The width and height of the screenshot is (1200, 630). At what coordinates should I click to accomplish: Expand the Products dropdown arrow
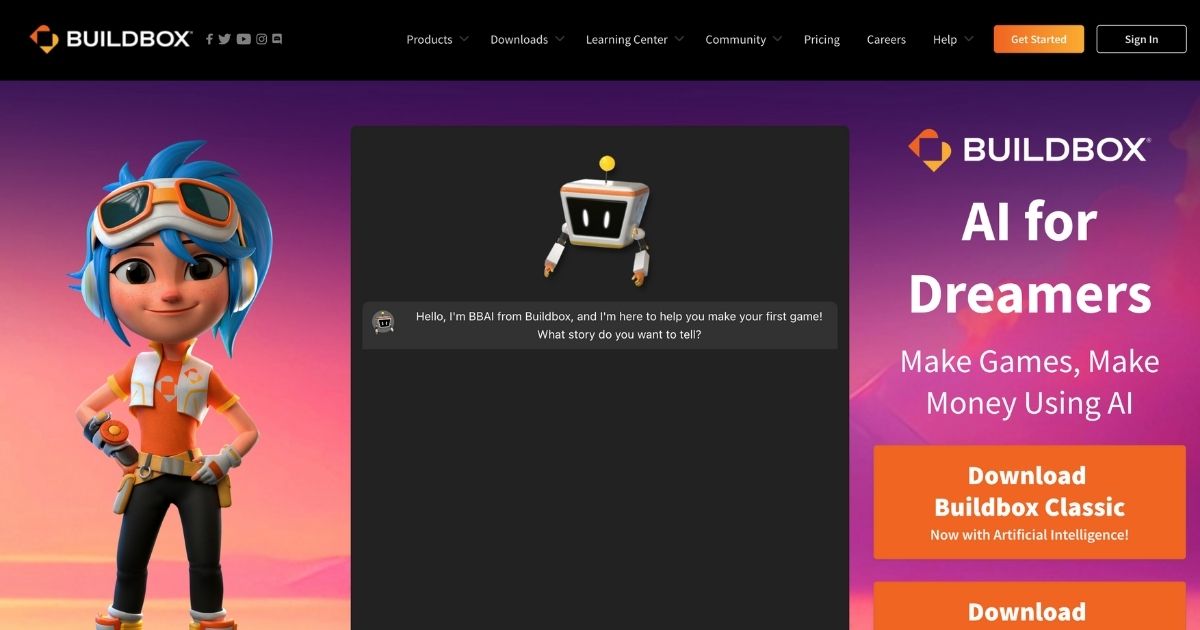pos(463,39)
